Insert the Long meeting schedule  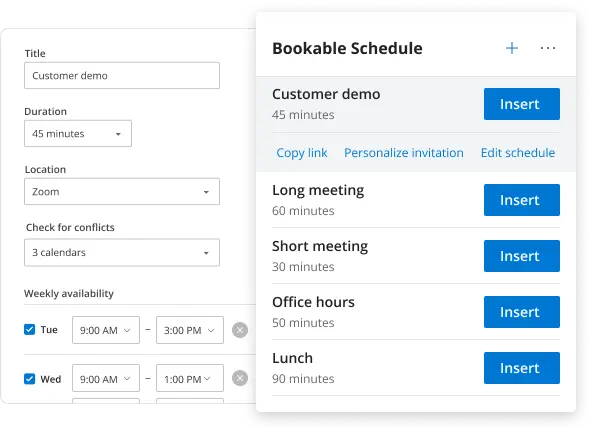(522, 200)
